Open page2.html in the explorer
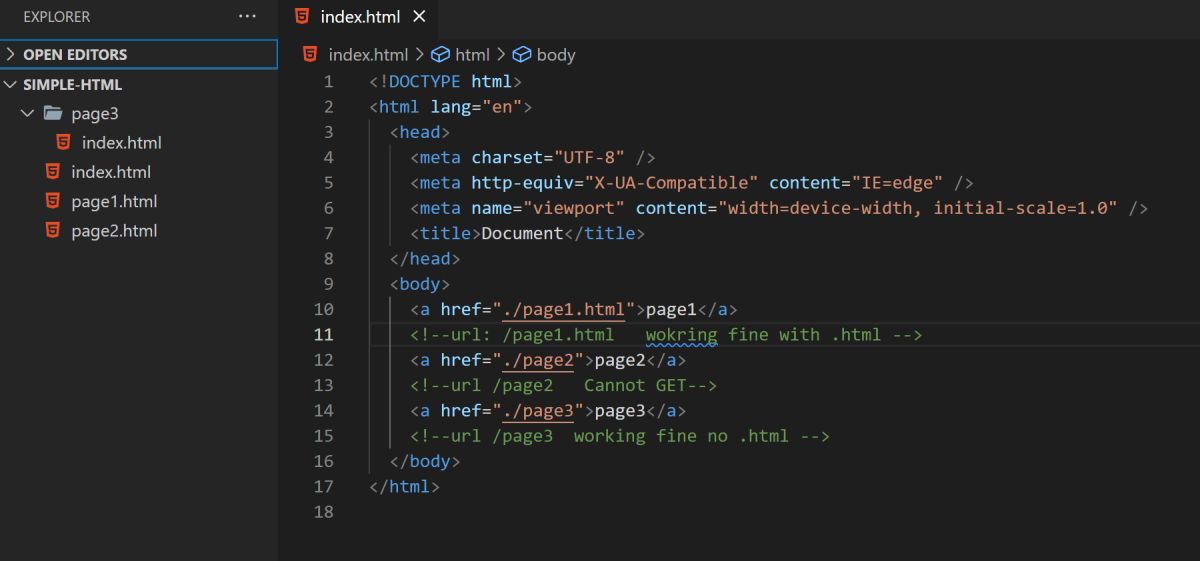This screenshot has width=1200, height=561. pyautogui.click(x=114, y=230)
